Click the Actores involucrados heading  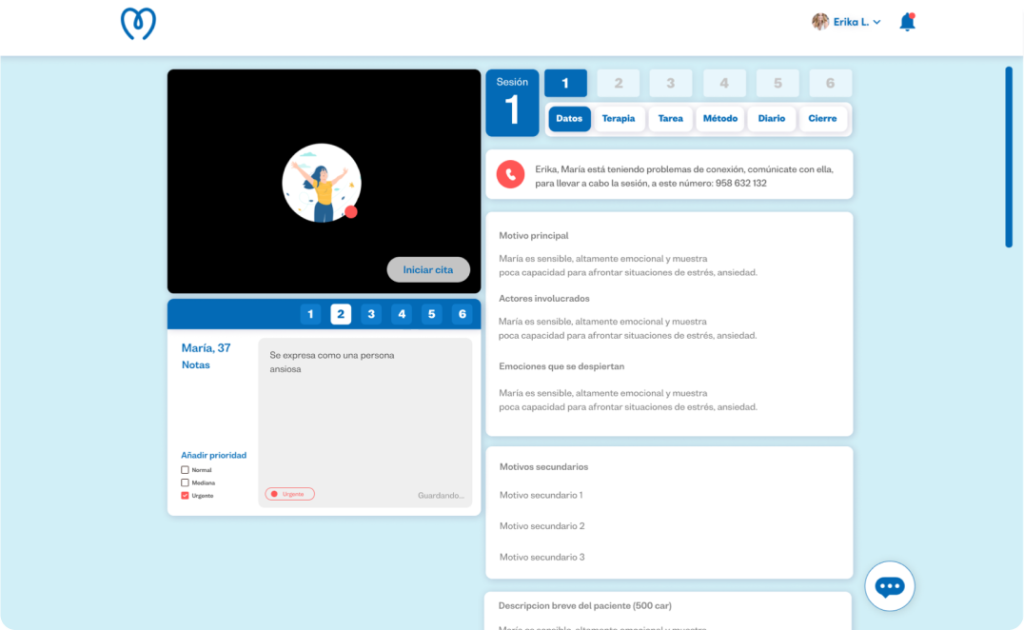tap(544, 298)
